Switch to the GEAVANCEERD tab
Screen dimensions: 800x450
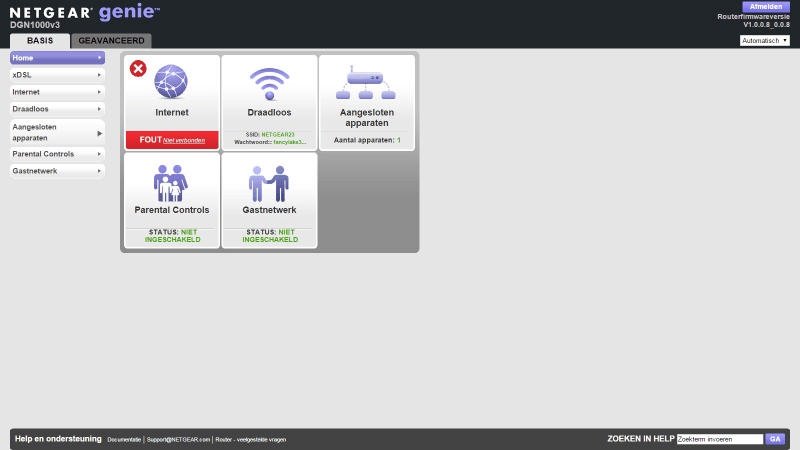point(111,41)
